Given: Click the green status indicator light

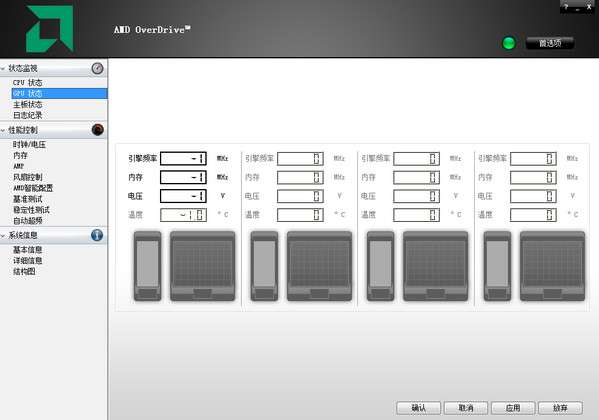Looking at the screenshot, I should (x=508, y=43).
